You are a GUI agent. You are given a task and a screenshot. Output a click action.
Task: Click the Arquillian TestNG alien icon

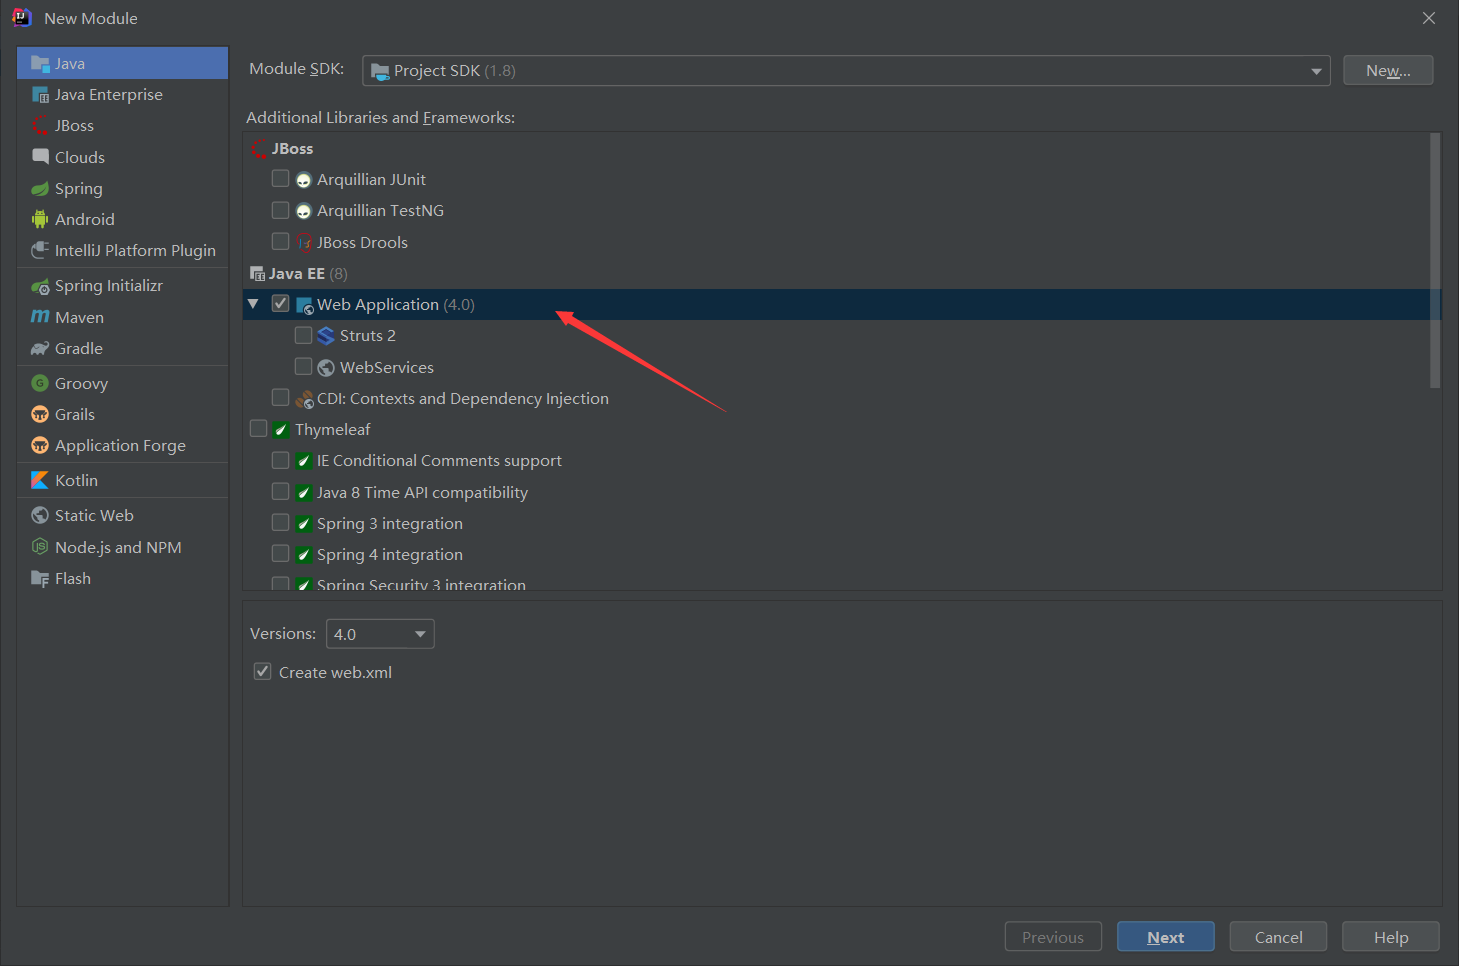coord(304,211)
